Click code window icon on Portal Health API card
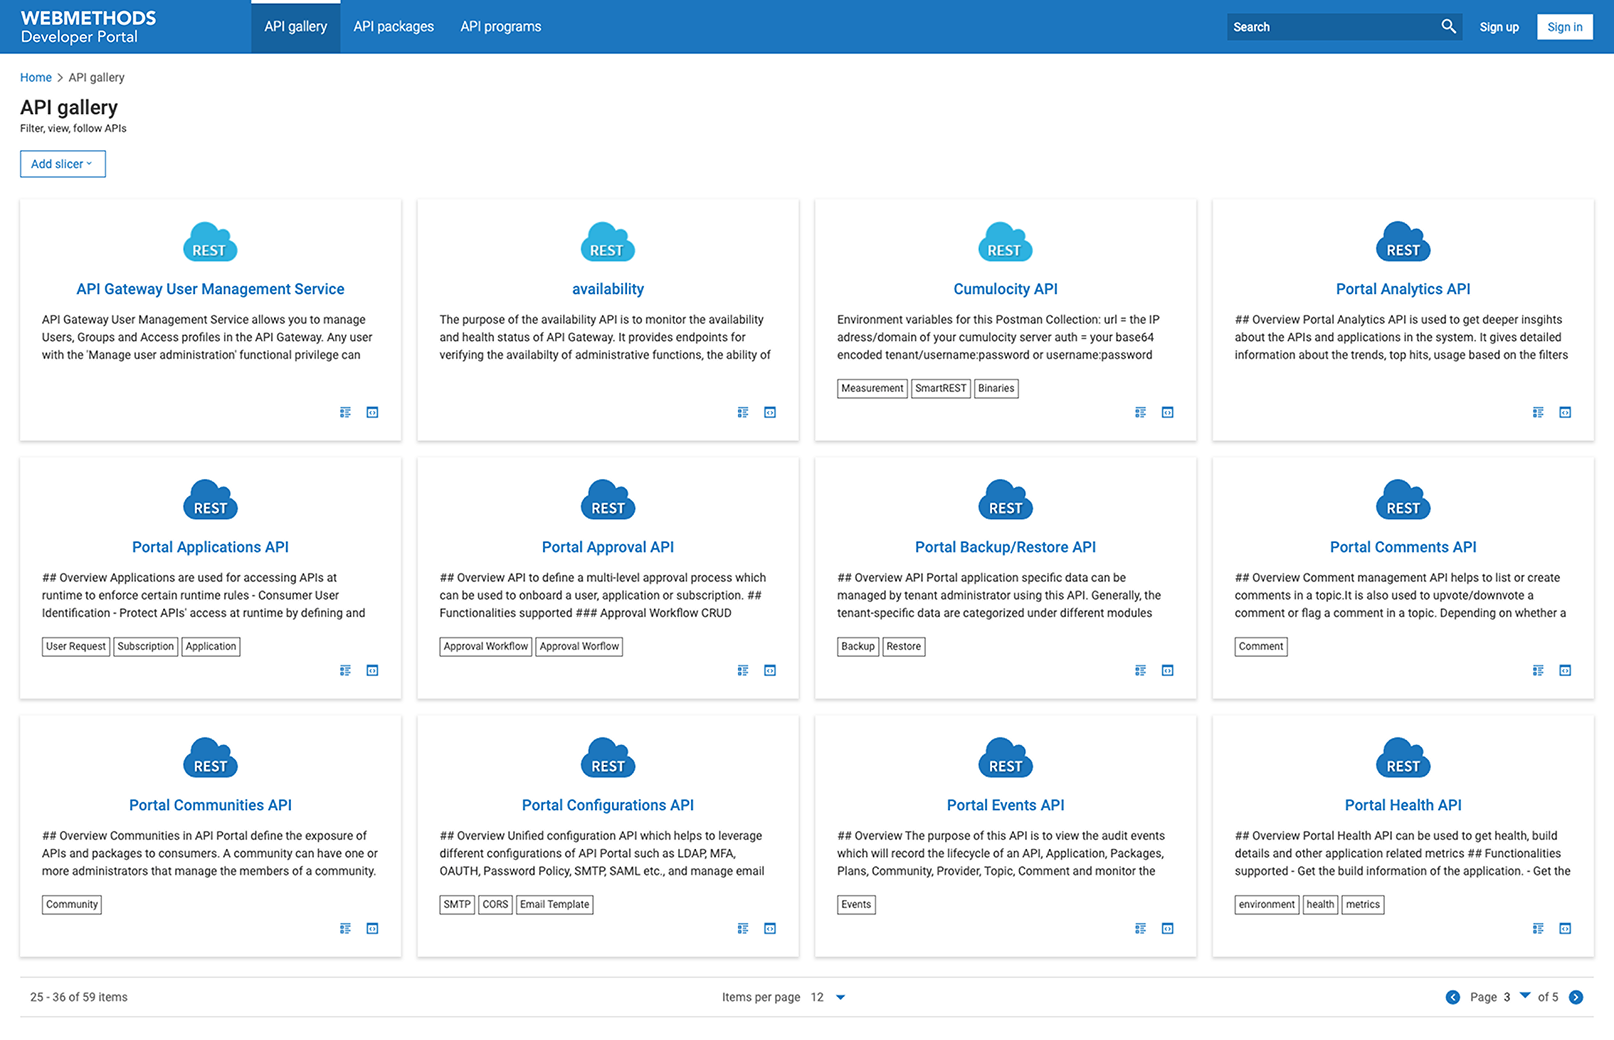The height and width of the screenshot is (1040, 1614). click(1565, 928)
